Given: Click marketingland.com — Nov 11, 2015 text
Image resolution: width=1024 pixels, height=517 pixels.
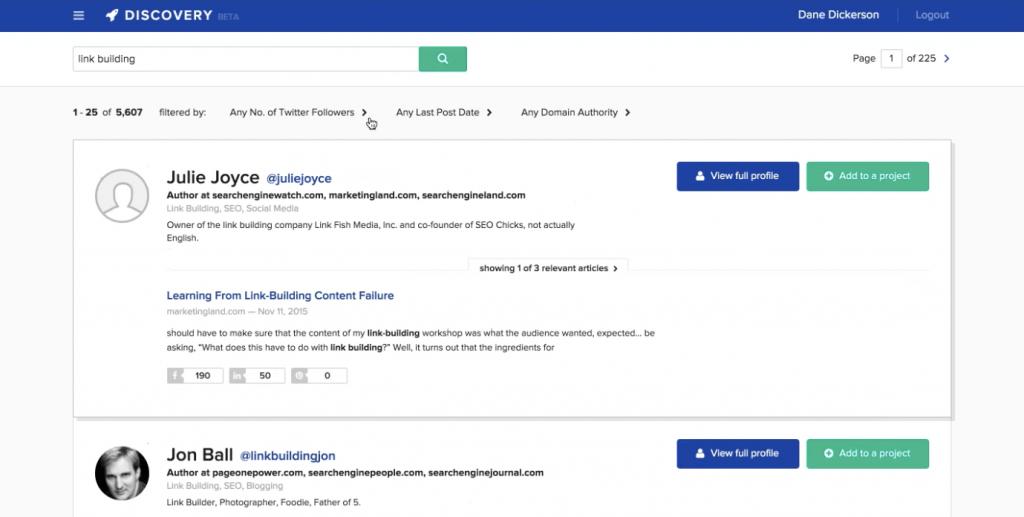Looking at the screenshot, I should coord(237,312).
